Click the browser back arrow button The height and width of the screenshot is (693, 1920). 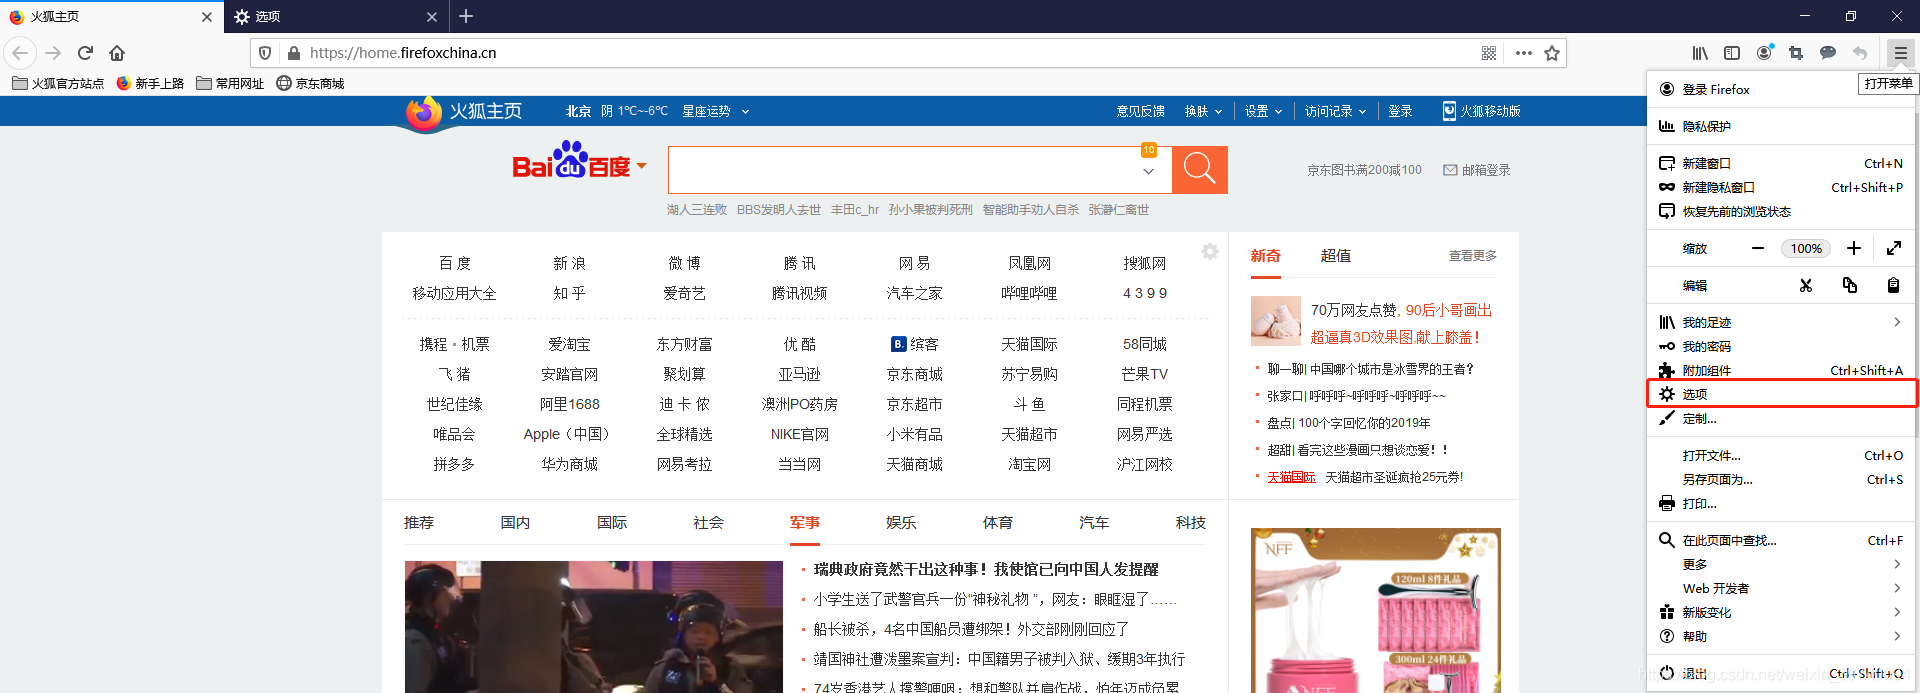pos(20,53)
